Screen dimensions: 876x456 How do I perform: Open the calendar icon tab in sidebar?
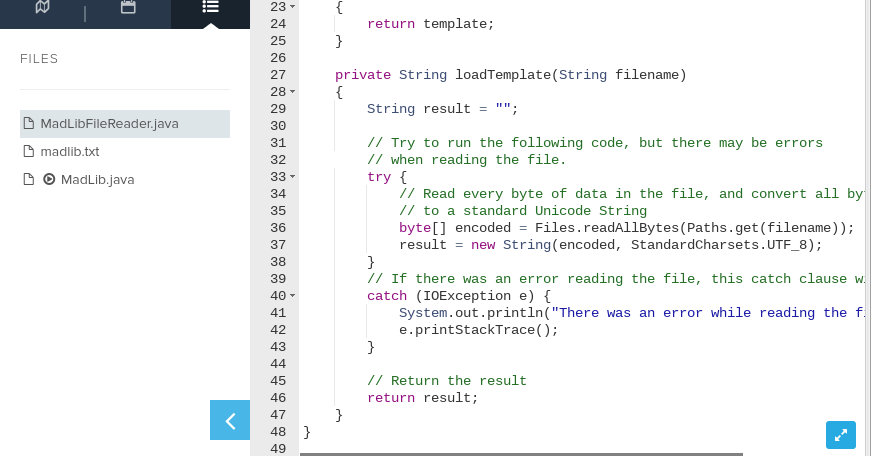coord(128,7)
